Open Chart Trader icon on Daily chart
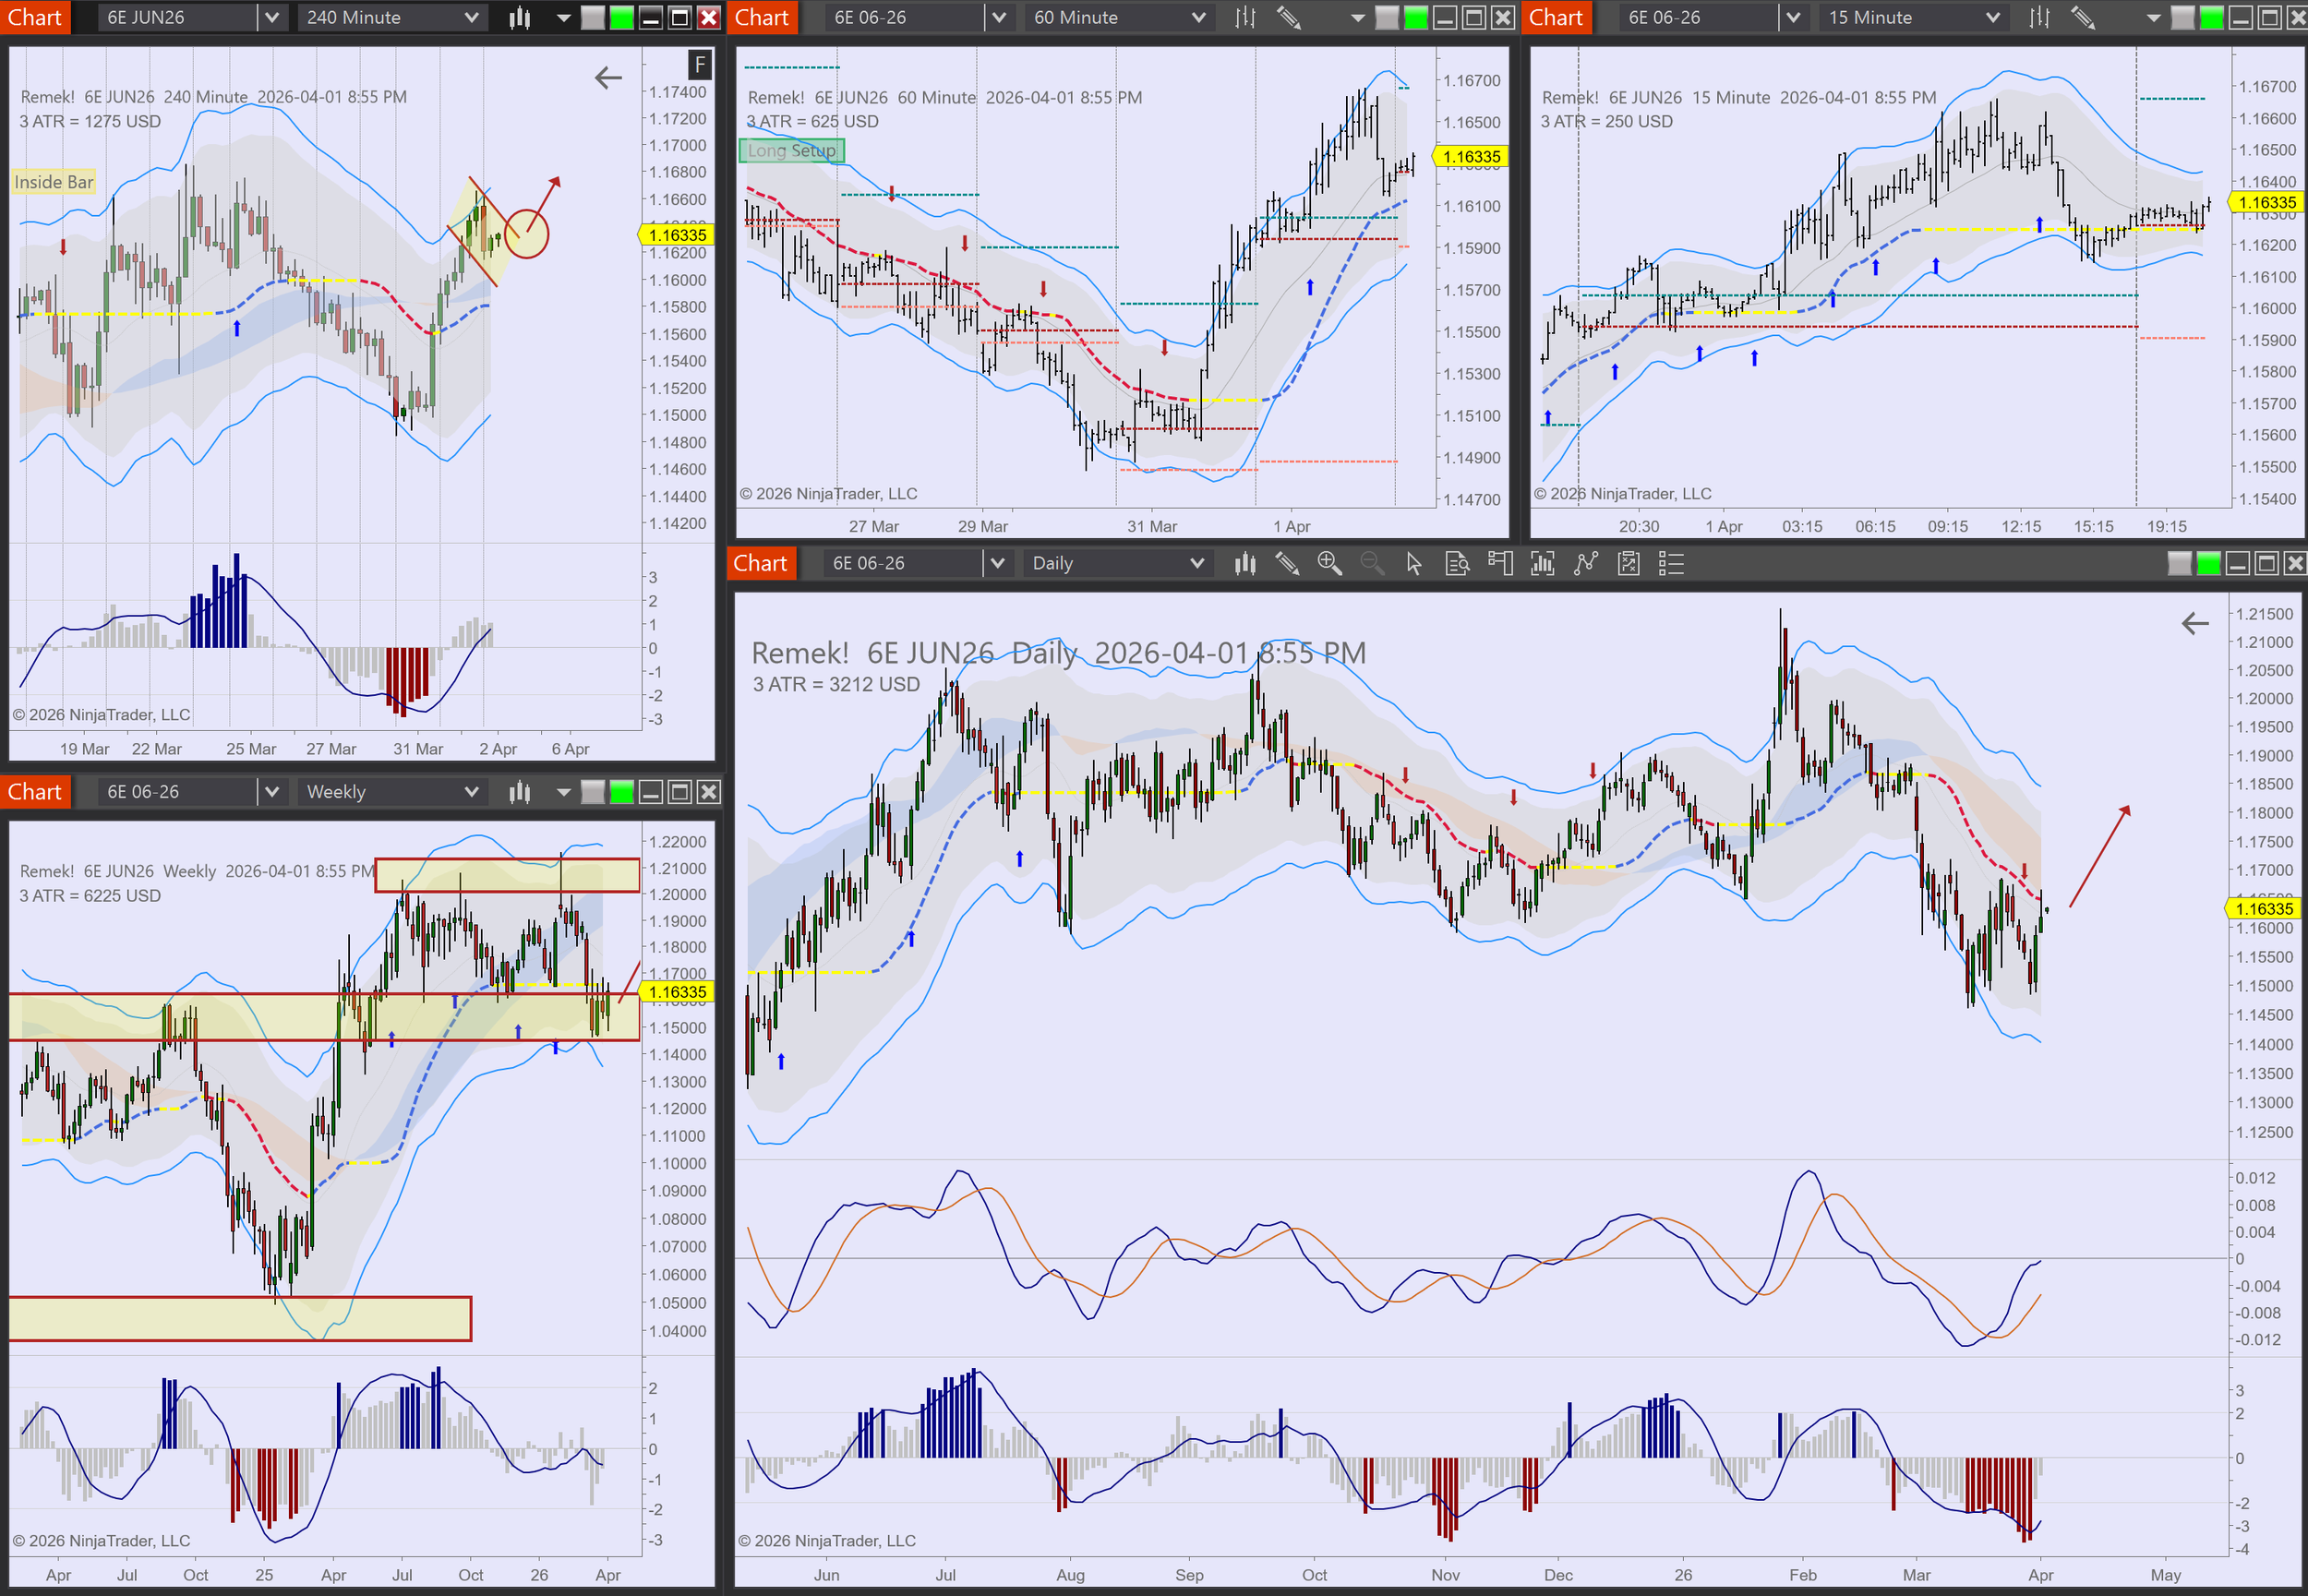The image size is (2308, 1596). click(1500, 564)
